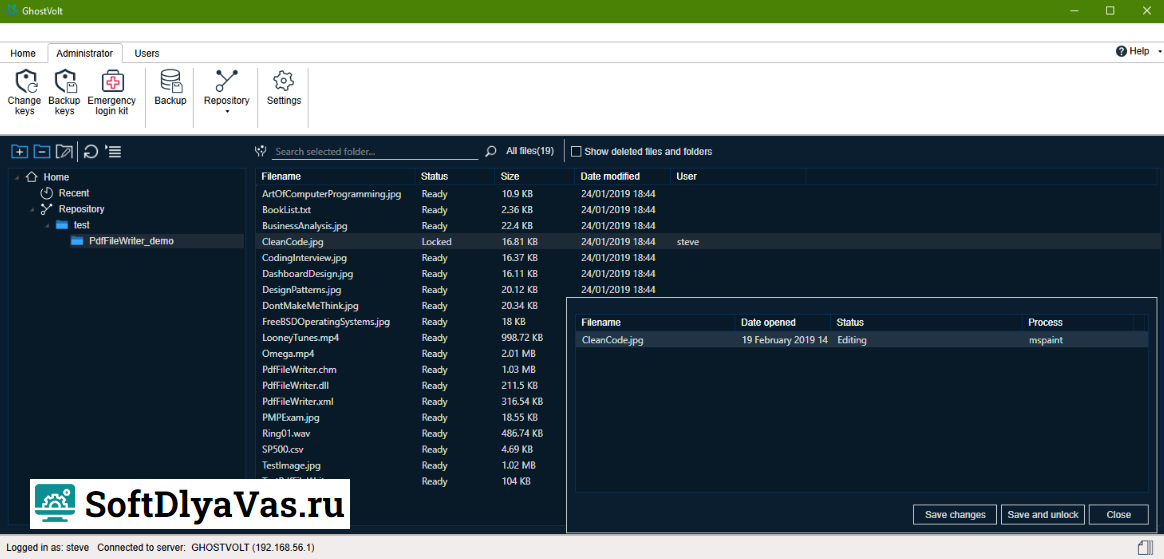This screenshot has width=1164, height=559.
Task: Select DesignPatterns.jpg
Action: (301, 290)
